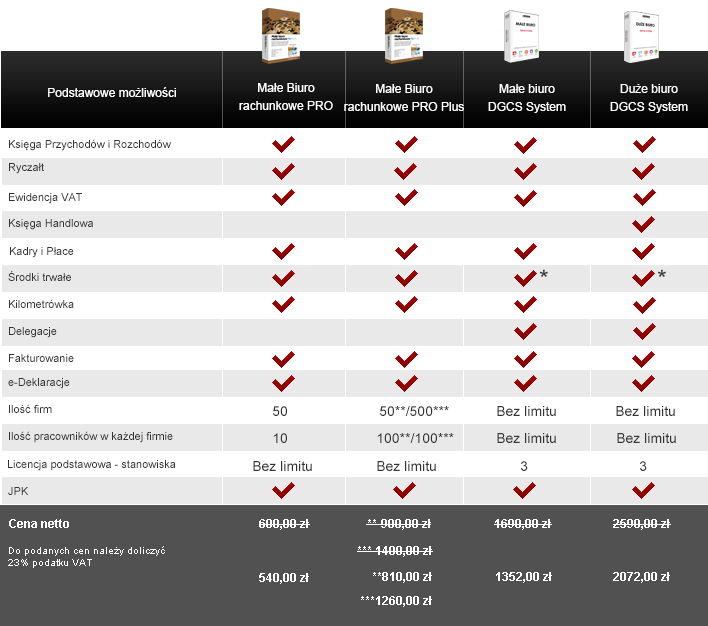
Task: Click Kilometrówka checkmark under Małe biuro DGCS
Action: pyautogui.click(x=525, y=304)
